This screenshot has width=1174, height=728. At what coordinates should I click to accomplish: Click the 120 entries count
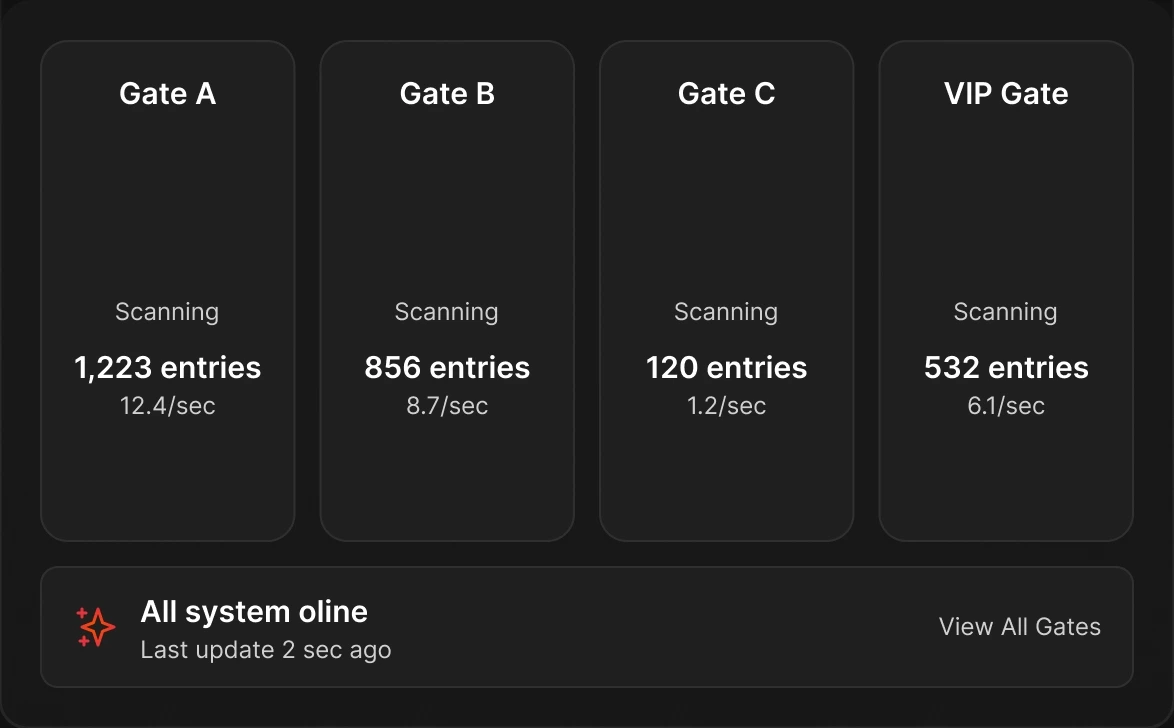tap(726, 368)
